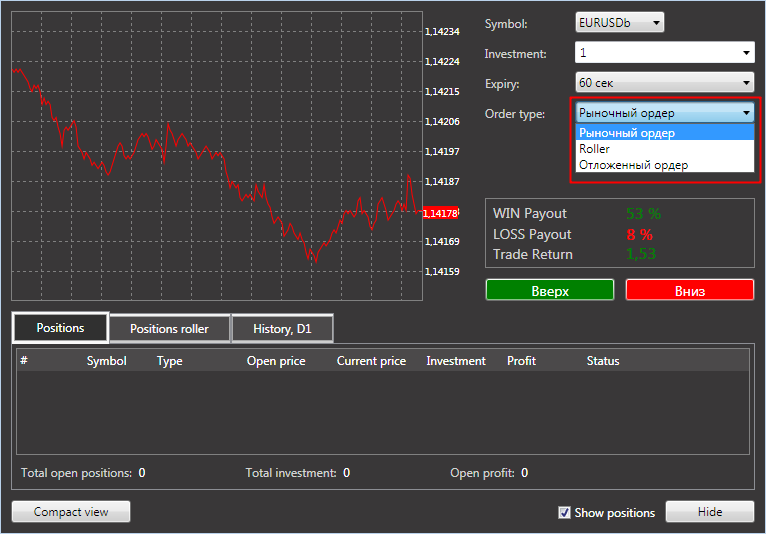Click the Symbol column header

[106, 361]
